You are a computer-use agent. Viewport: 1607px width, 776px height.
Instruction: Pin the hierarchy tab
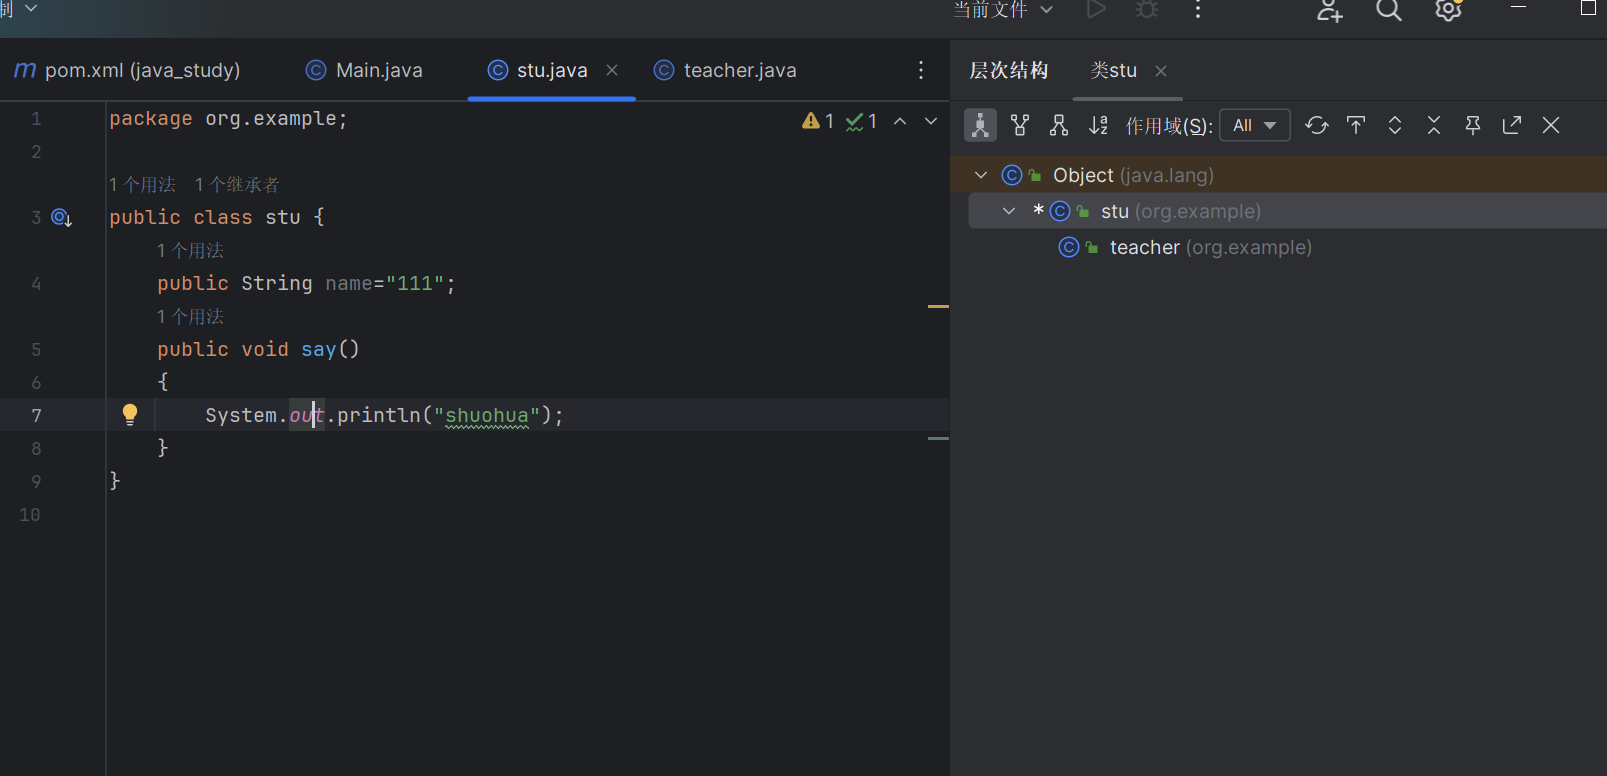coord(1473,125)
